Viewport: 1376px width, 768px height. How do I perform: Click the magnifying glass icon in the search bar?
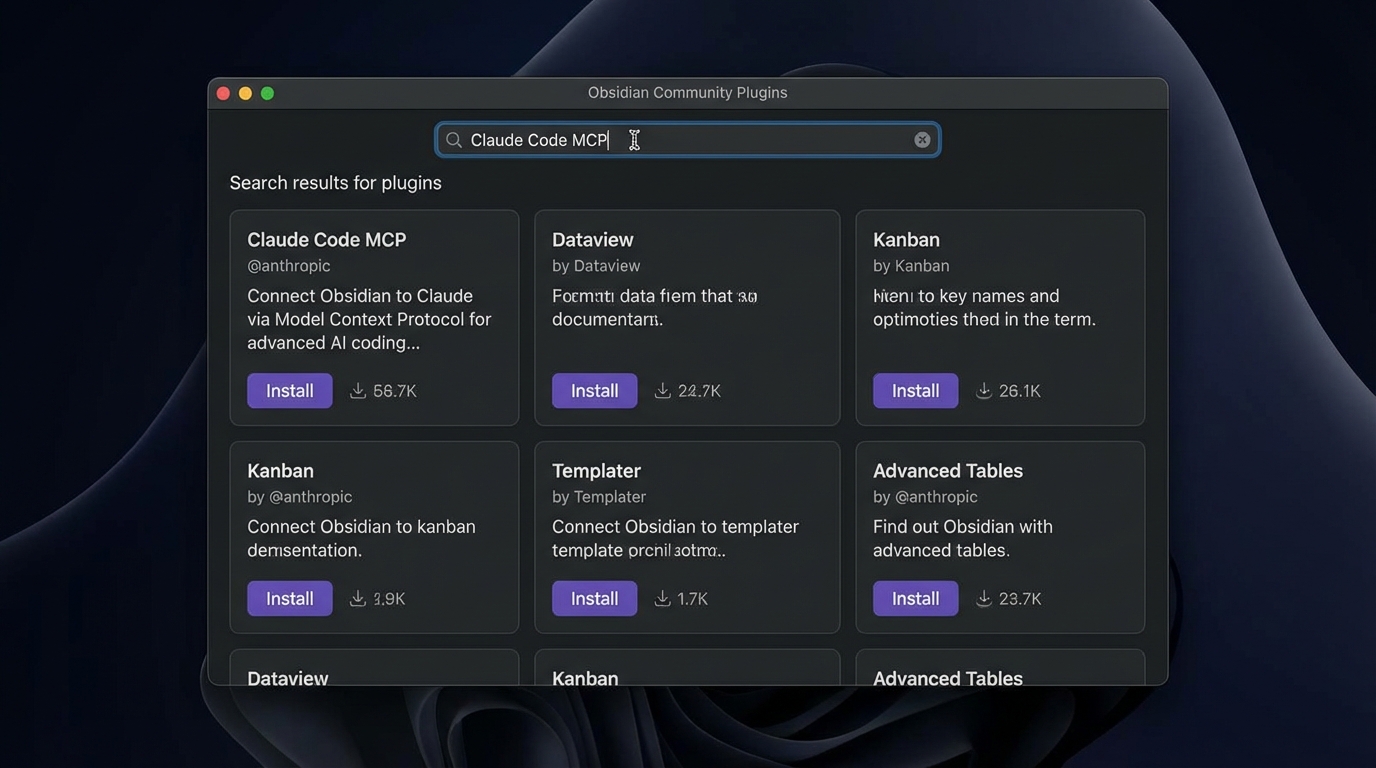pyautogui.click(x=453, y=139)
